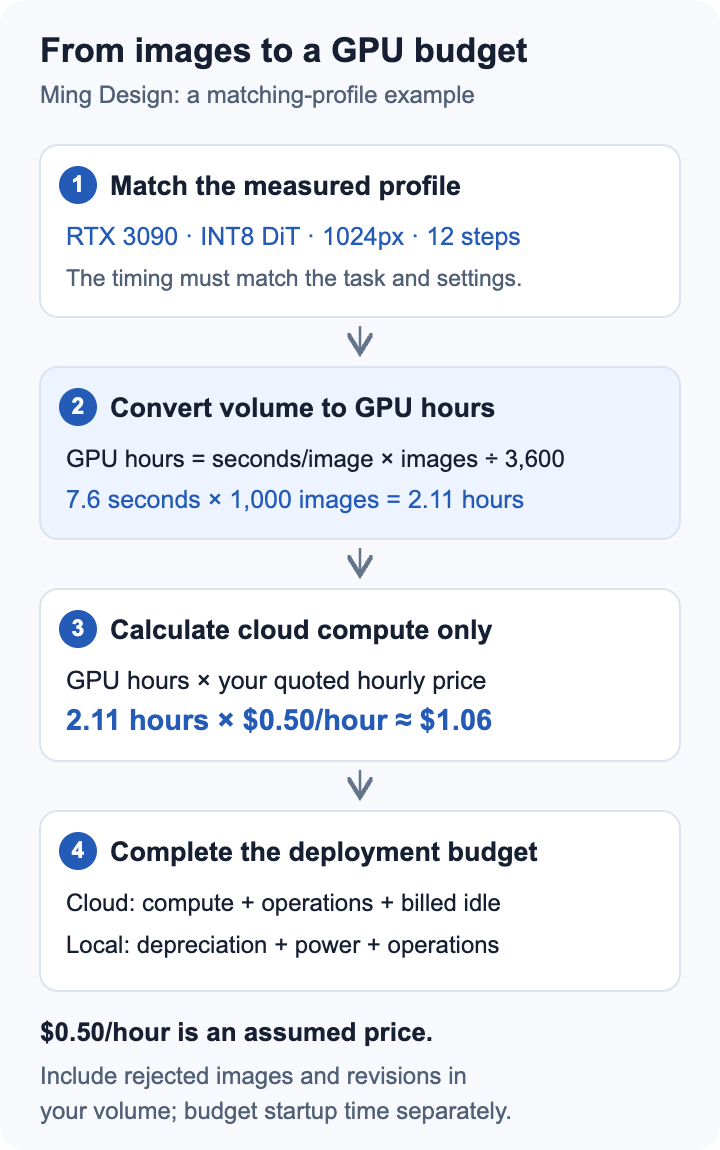Click "The timing must match the task and settings."
The width and height of the screenshot is (720, 1150).
click(294, 279)
